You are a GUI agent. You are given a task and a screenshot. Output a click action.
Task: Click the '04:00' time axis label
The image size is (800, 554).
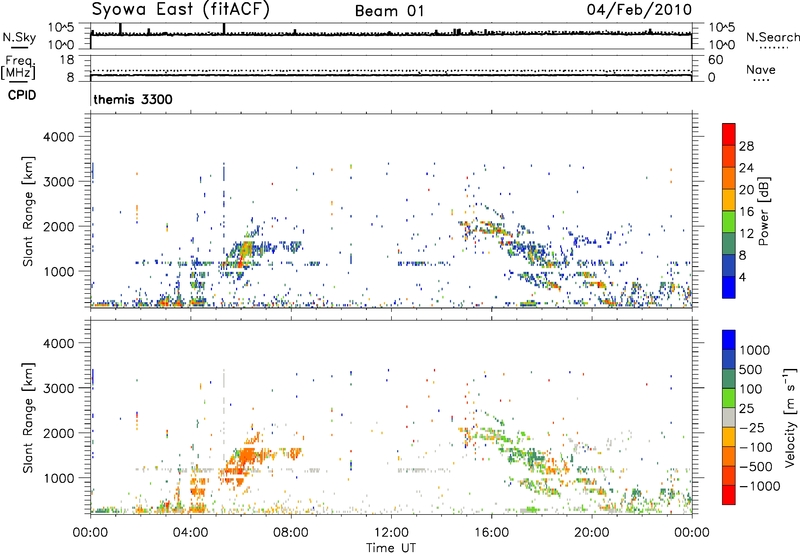click(190, 533)
